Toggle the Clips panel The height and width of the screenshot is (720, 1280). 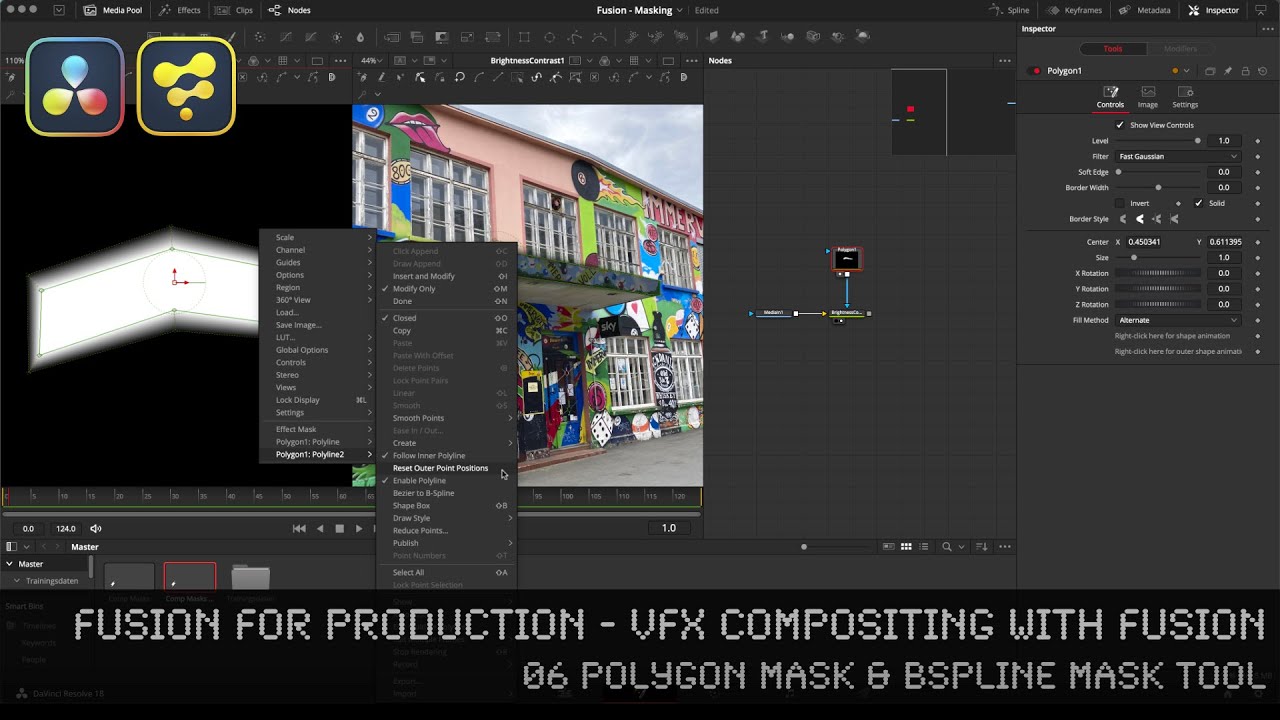click(236, 10)
